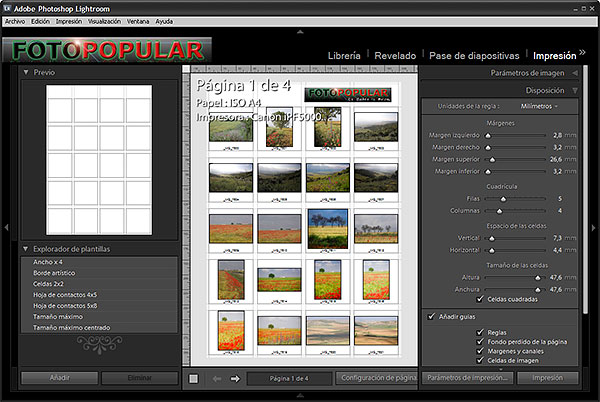Image resolution: width=600 pixels, height=402 pixels.
Task: Switch to the Revelado module
Action: click(x=395, y=56)
